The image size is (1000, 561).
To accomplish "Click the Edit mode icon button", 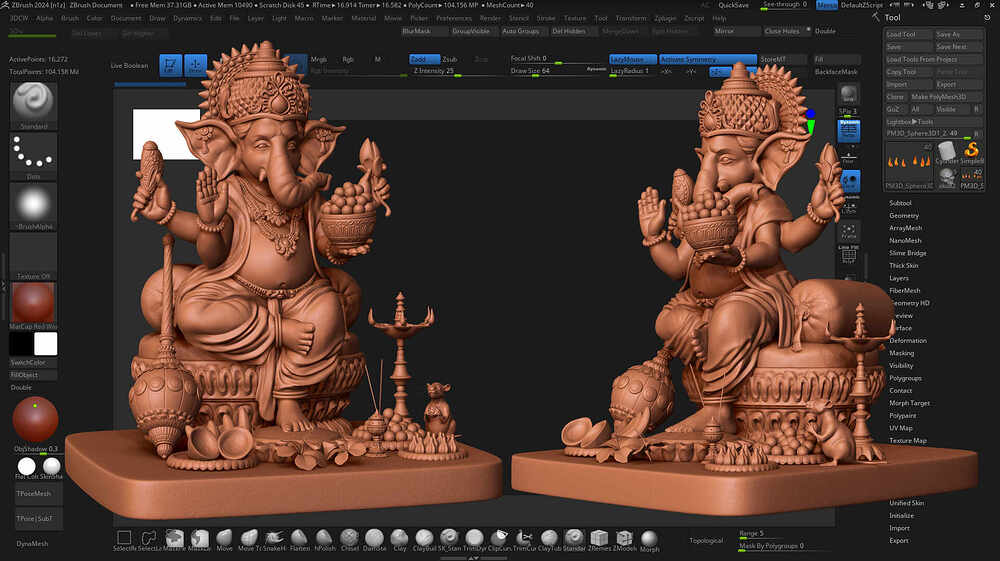I will [x=170, y=65].
